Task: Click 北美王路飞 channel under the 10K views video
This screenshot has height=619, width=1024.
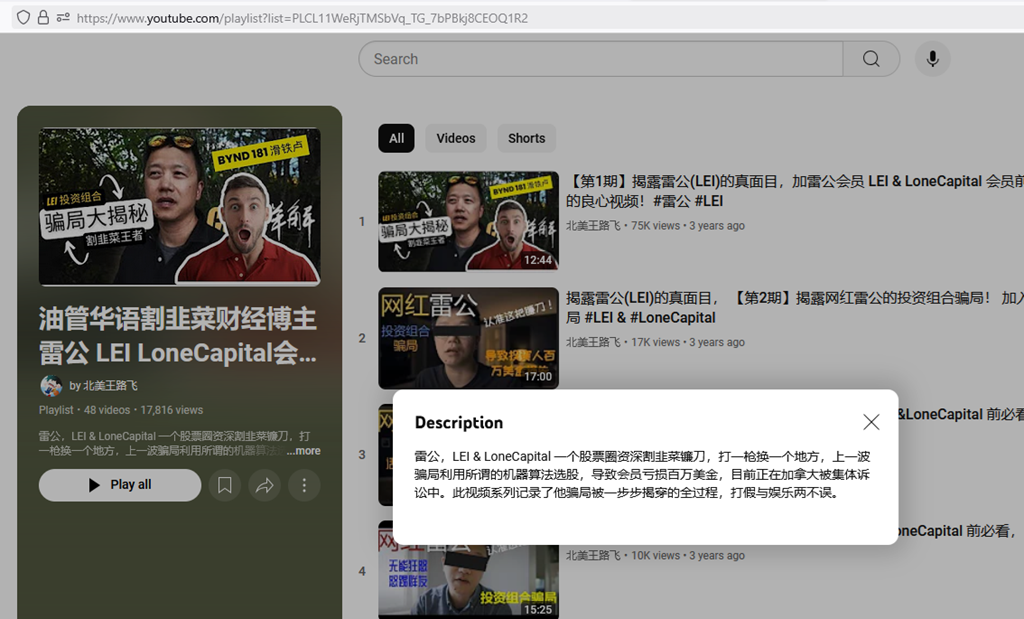Action: tap(593, 555)
